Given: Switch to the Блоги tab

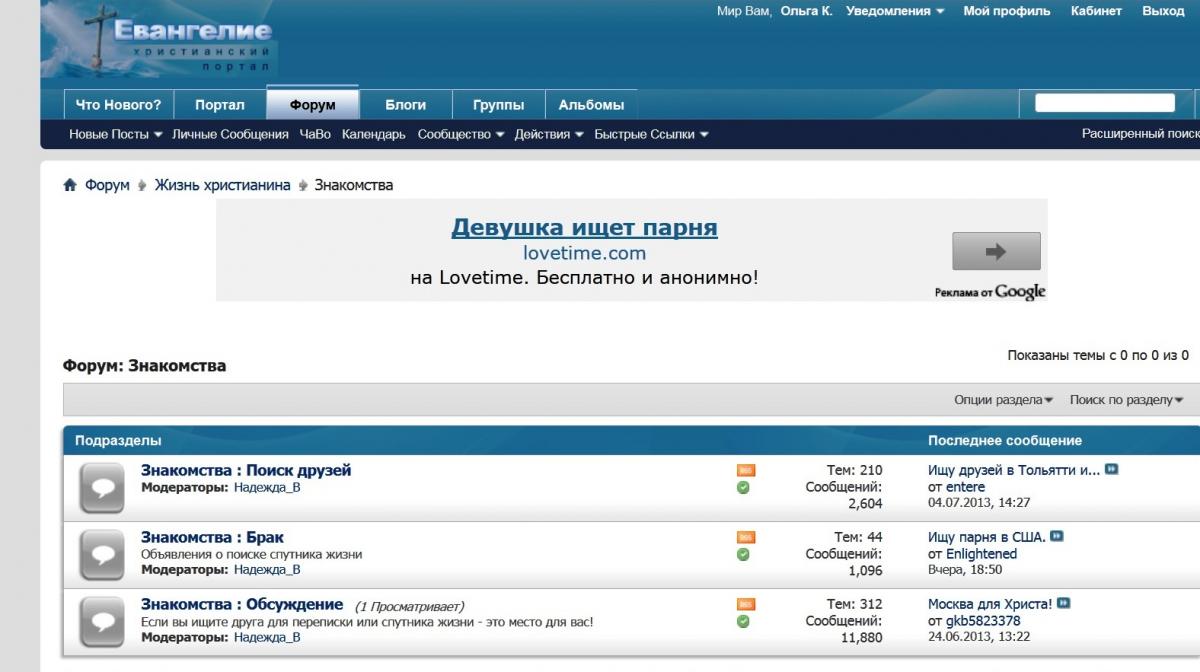Looking at the screenshot, I should 405,105.
